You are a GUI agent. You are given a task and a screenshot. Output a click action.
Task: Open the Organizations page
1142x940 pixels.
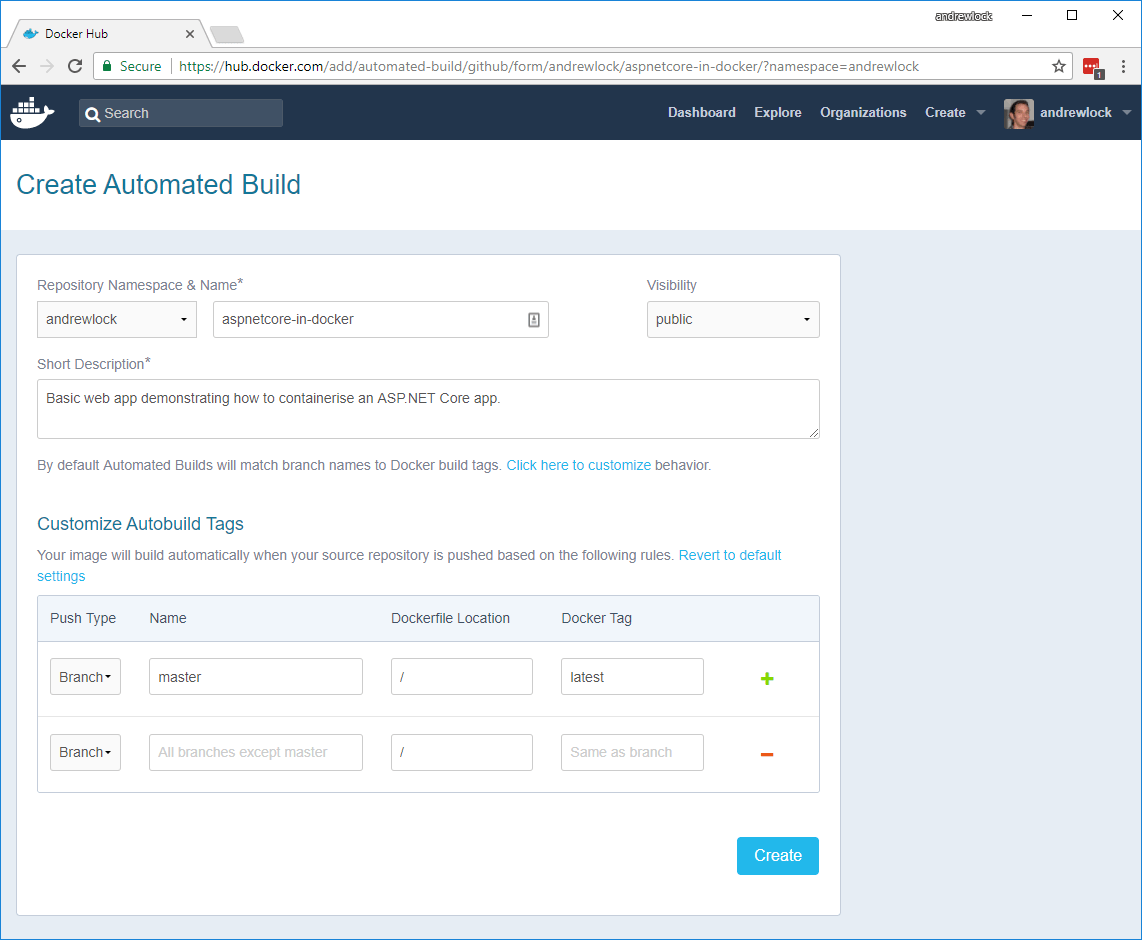(x=863, y=112)
